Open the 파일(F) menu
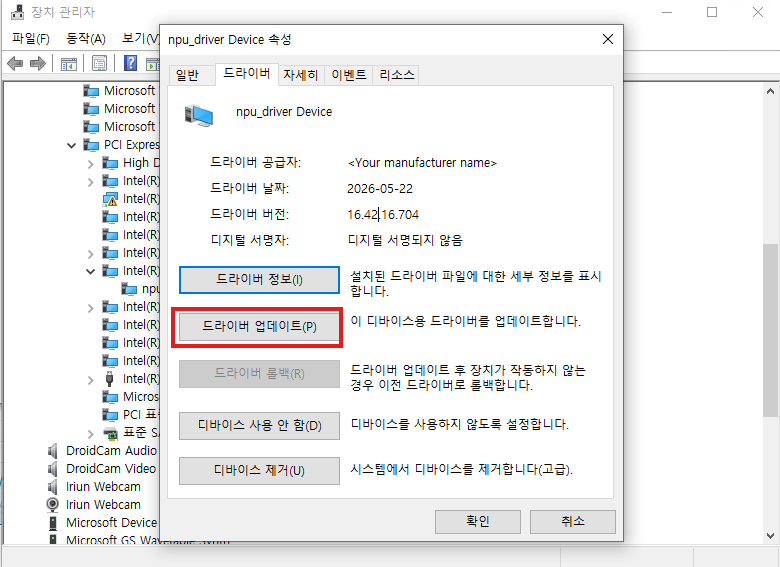The image size is (780, 567). [31, 38]
